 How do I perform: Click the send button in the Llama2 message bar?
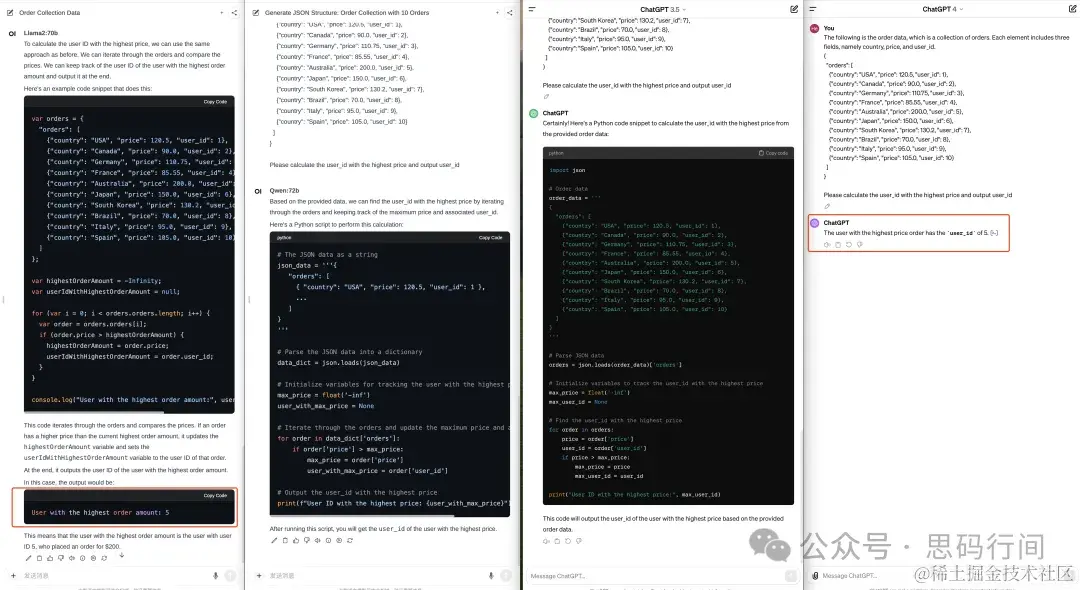click(x=230, y=576)
